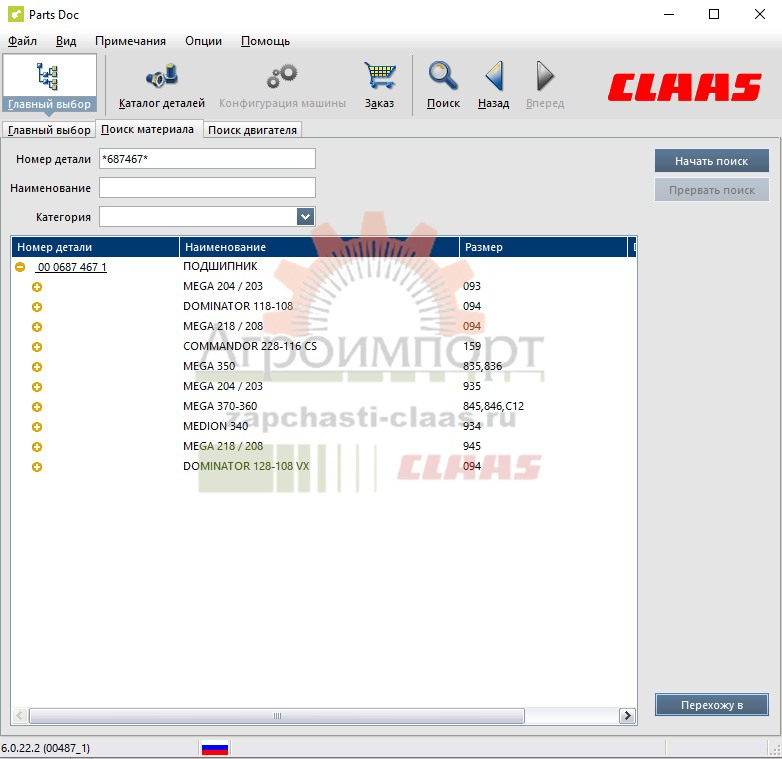Expand the DOMINATOR 128-108 VX row

click(37, 467)
